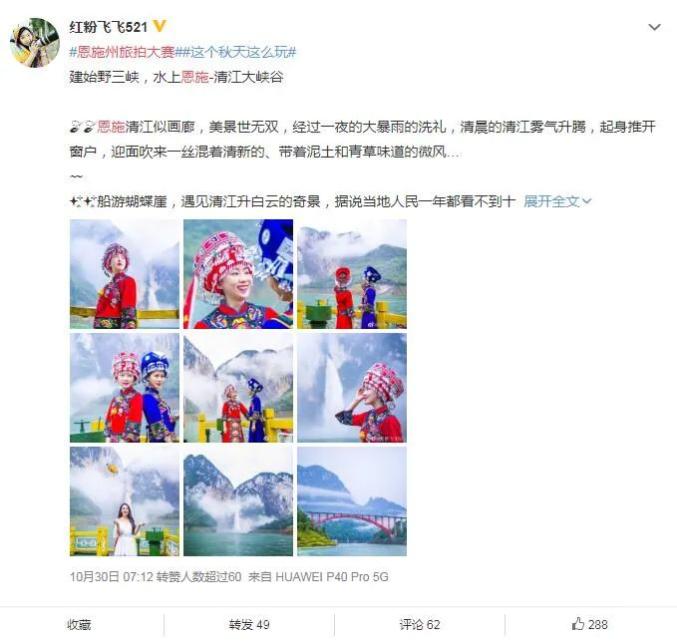Click the 收藏 favorite button
The image size is (677, 642).
[79, 624]
